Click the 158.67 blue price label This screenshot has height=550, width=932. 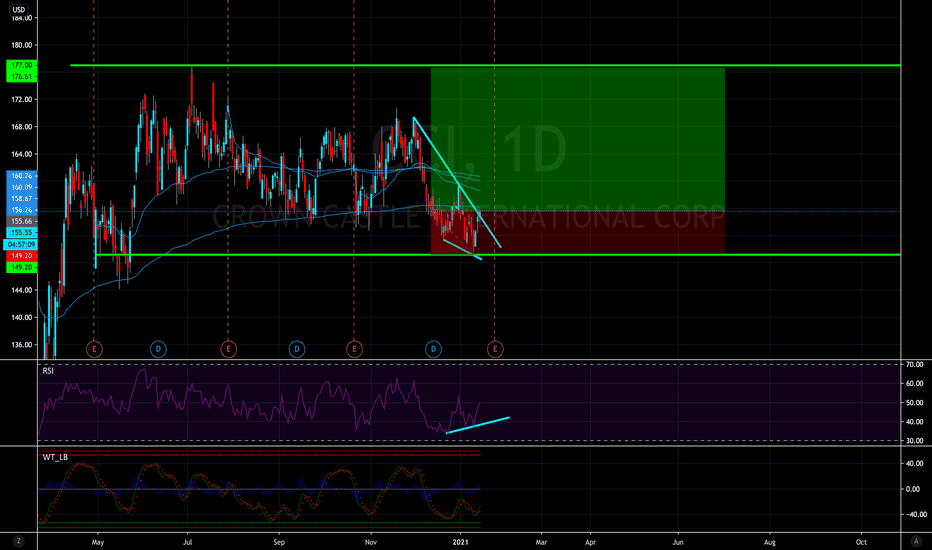coord(21,199)
